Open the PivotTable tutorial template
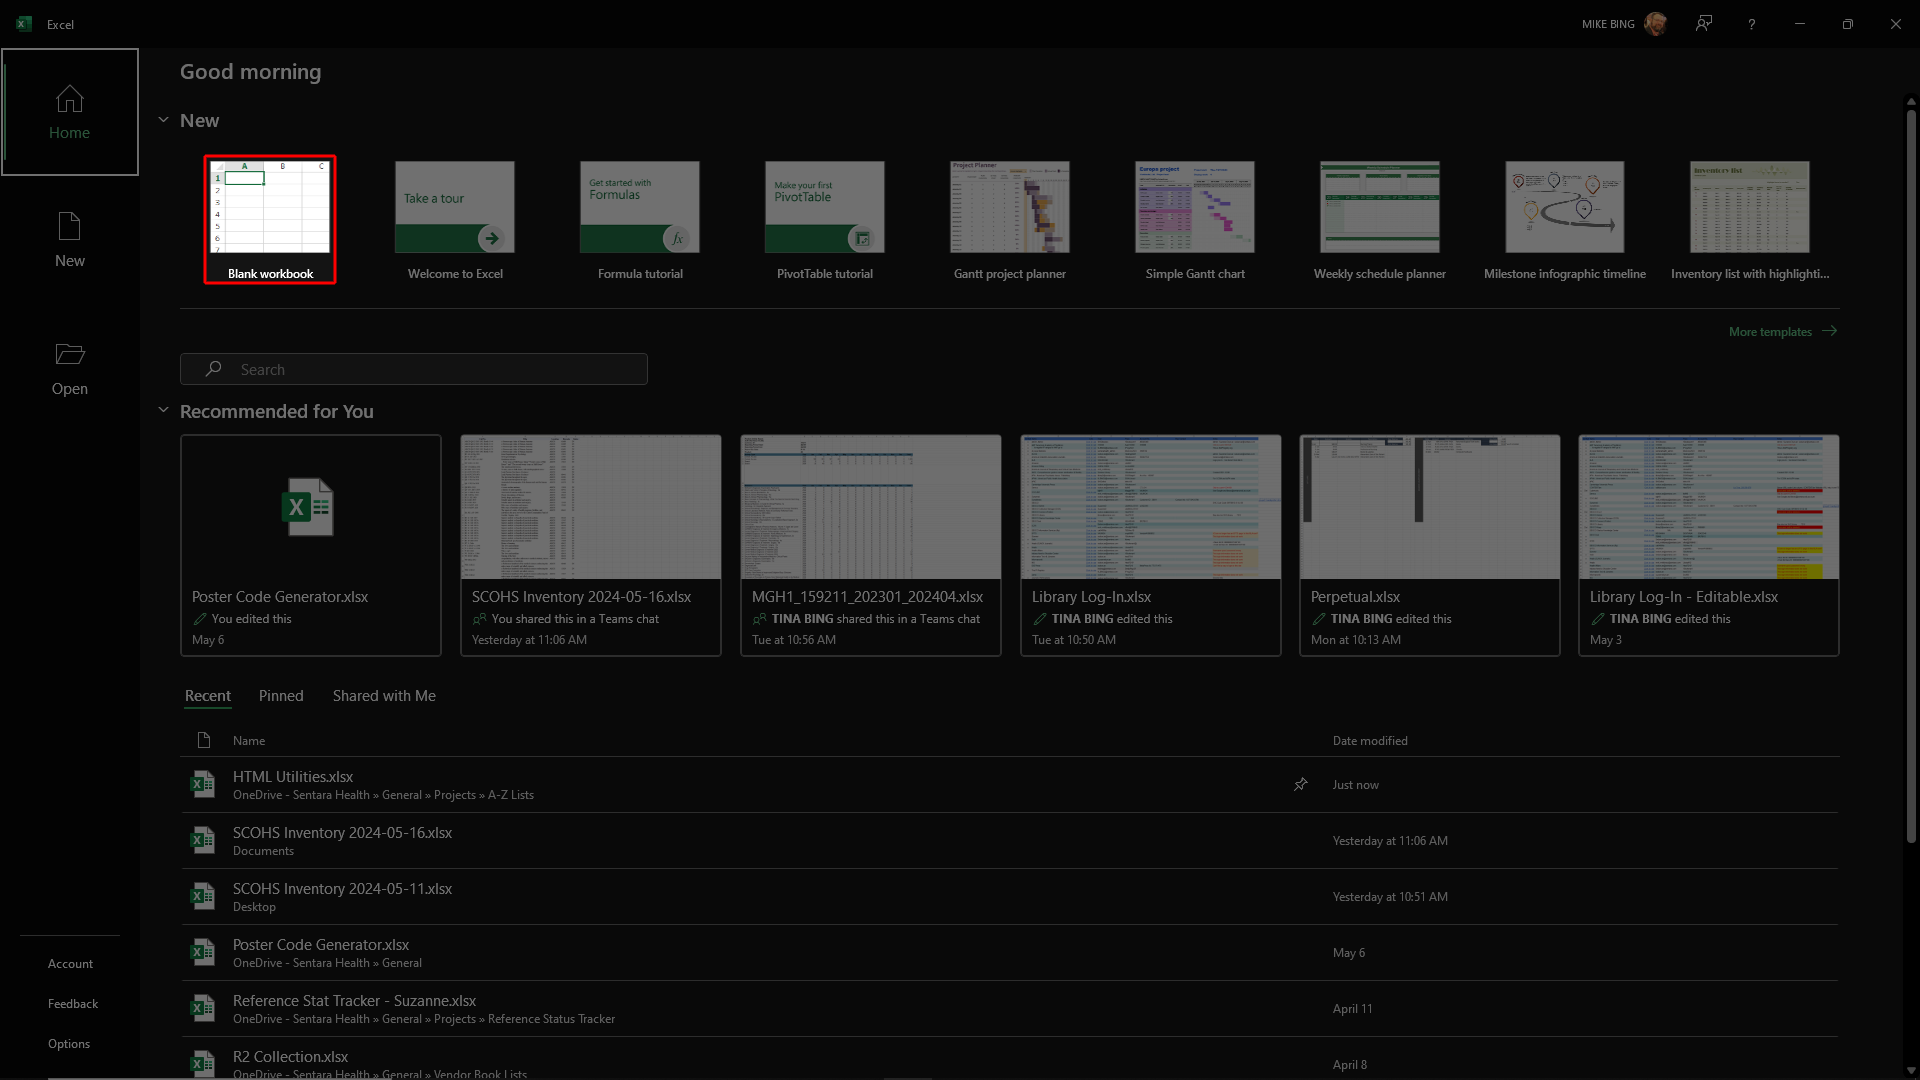The width and height of the screenshot is (1920, 1080). 825,220
